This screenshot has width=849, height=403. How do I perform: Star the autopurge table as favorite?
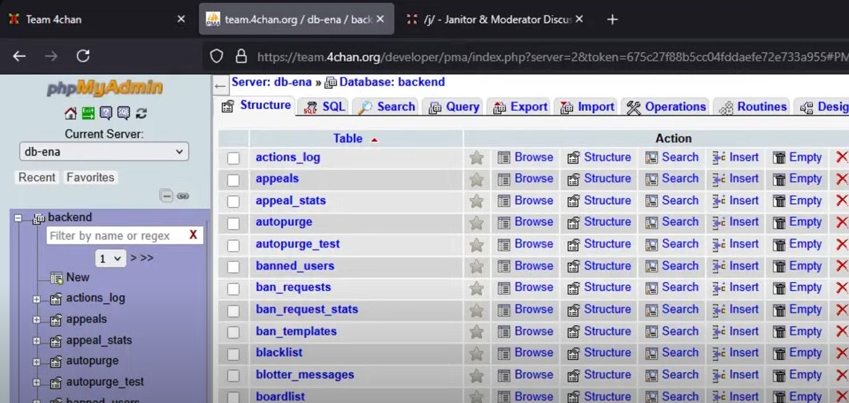(476, 223)
